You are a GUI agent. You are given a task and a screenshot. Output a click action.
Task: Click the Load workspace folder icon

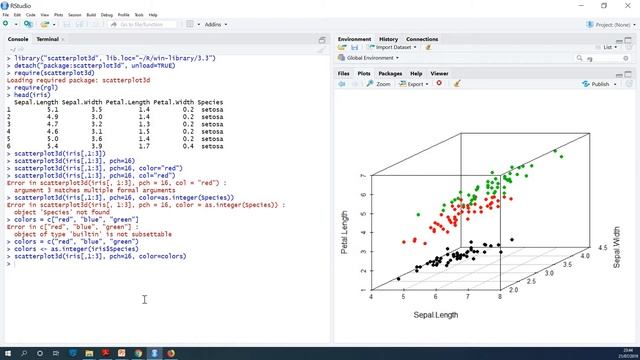pos(342,47)
